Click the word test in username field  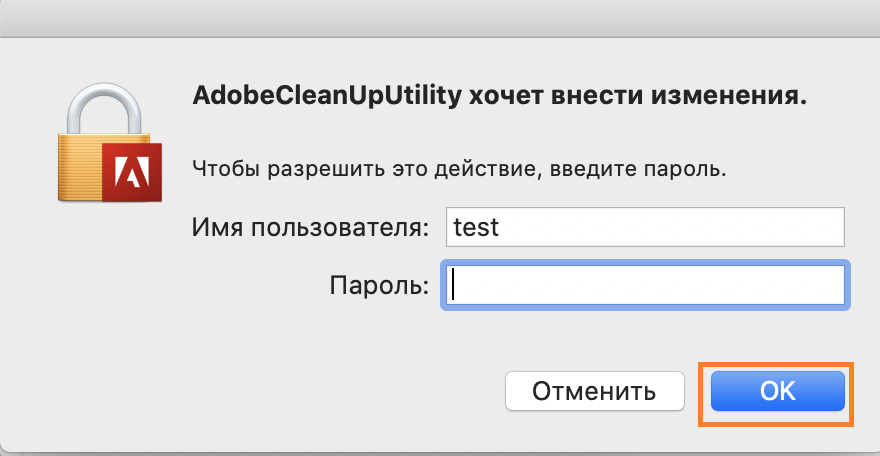476,227
